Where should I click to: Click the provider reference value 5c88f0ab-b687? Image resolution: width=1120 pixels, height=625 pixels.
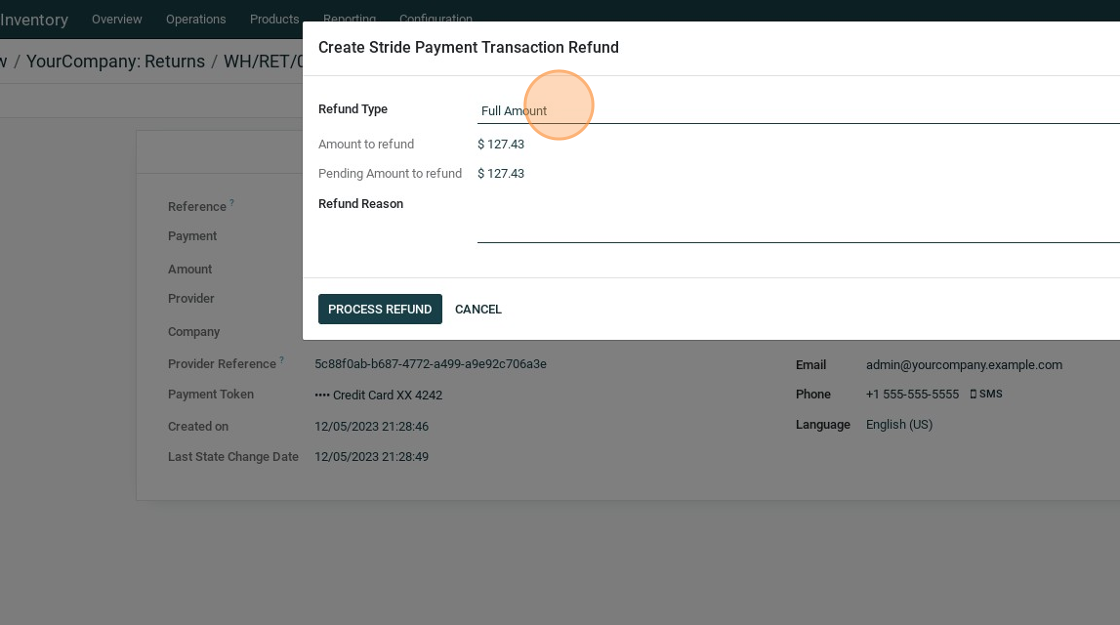[430, 364]
